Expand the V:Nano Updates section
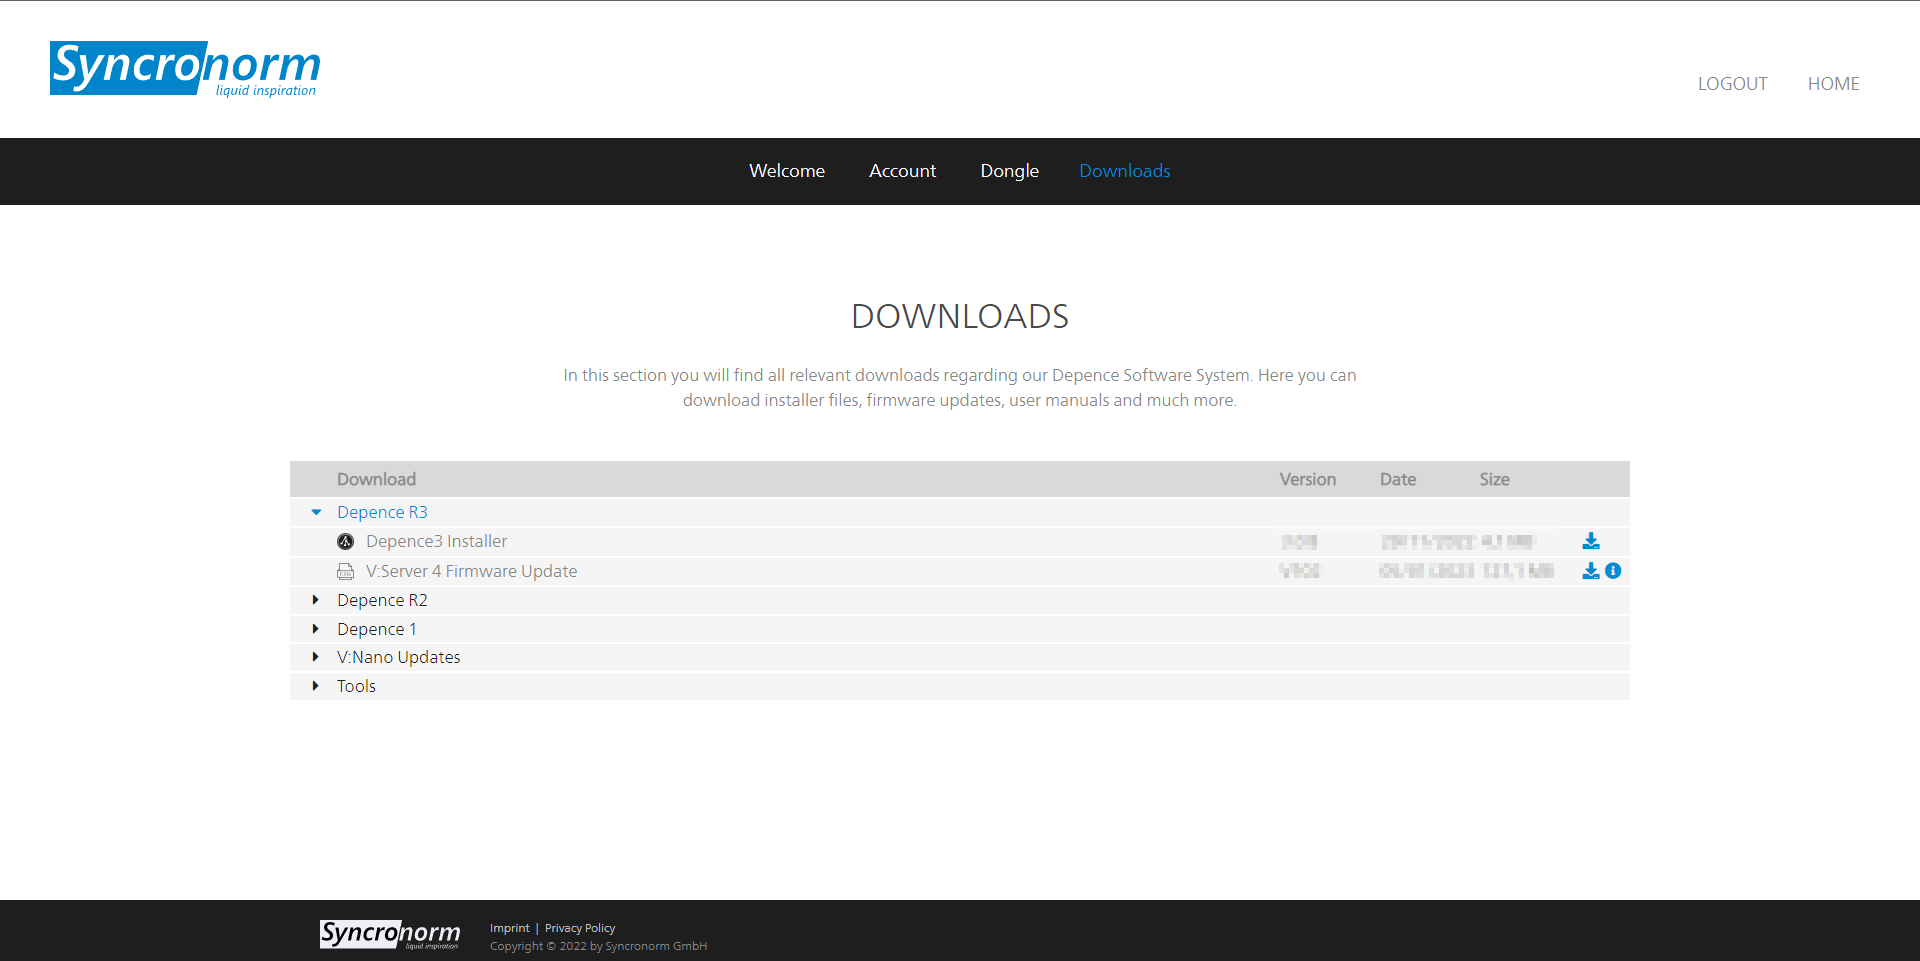The height and width of the screenshot is (961, 1920). coord(316,657)
